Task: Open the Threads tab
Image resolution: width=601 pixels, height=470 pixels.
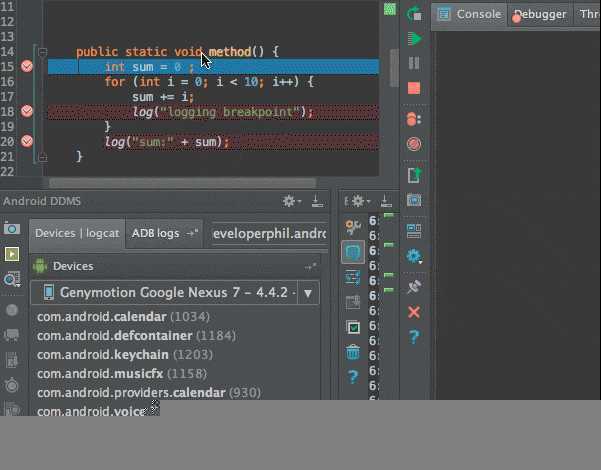Action: 587,15
